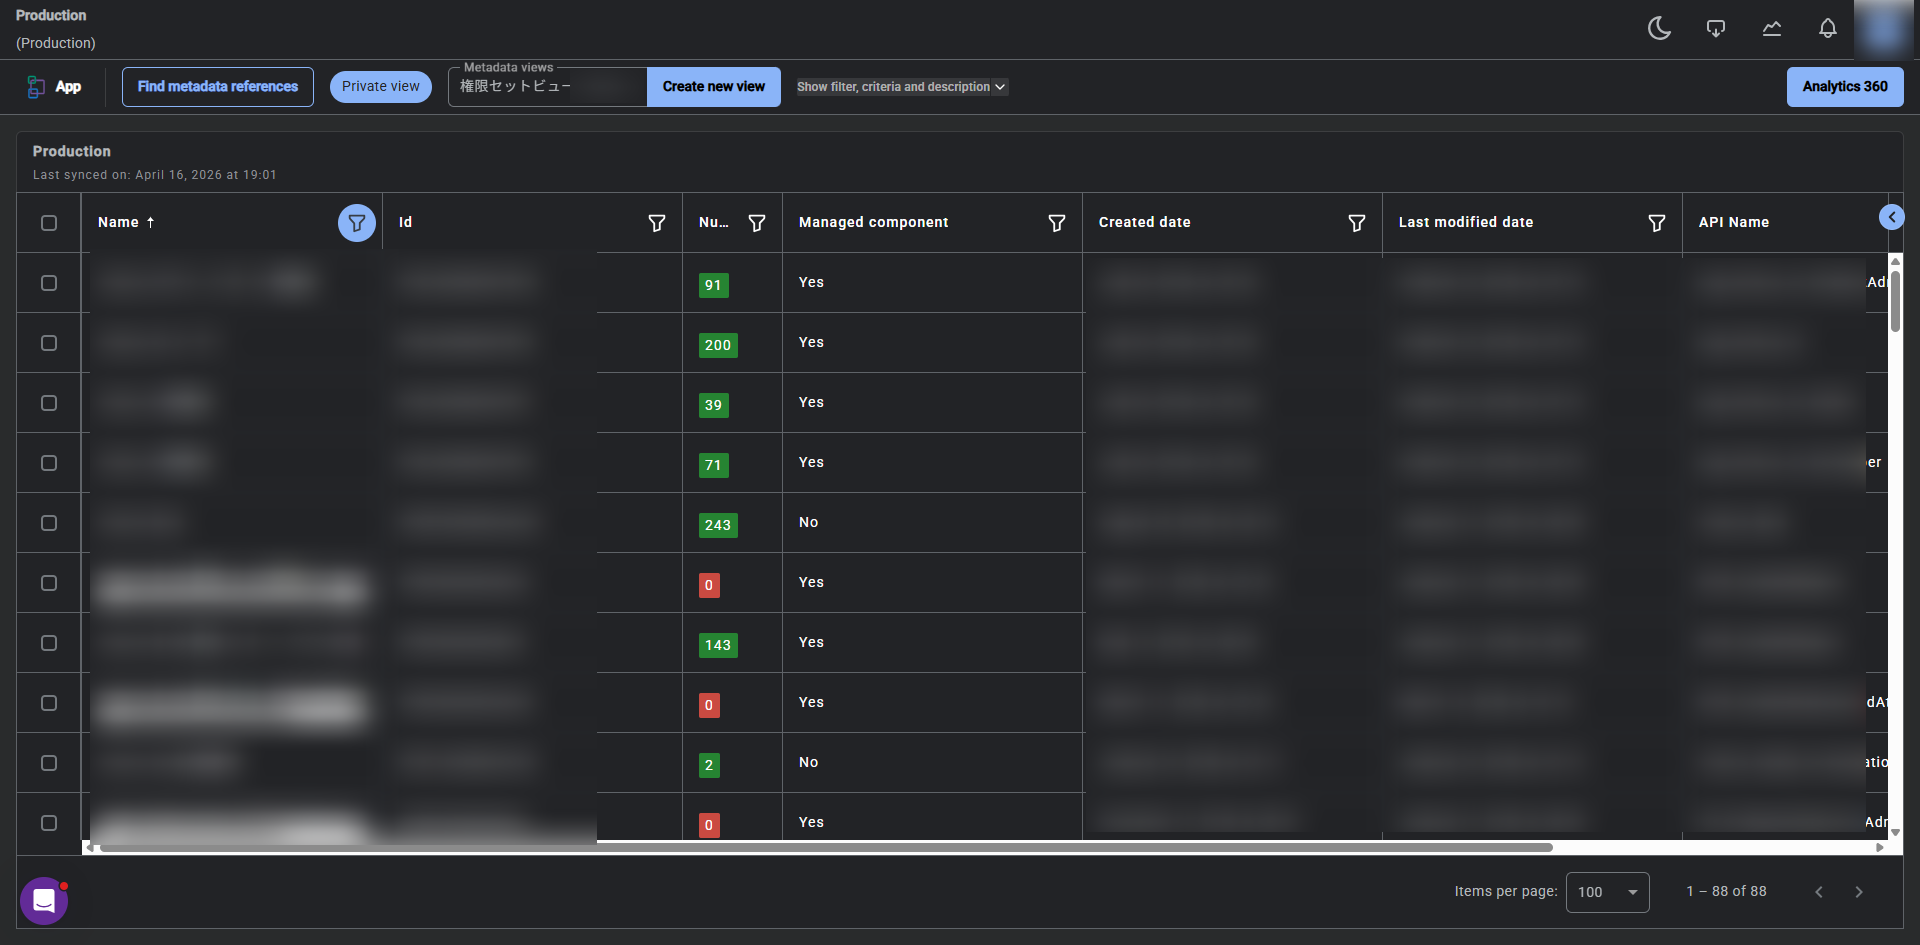Filter by Created date
Viewport: 1920px width, 945px height.
(x=1356, y=223)
